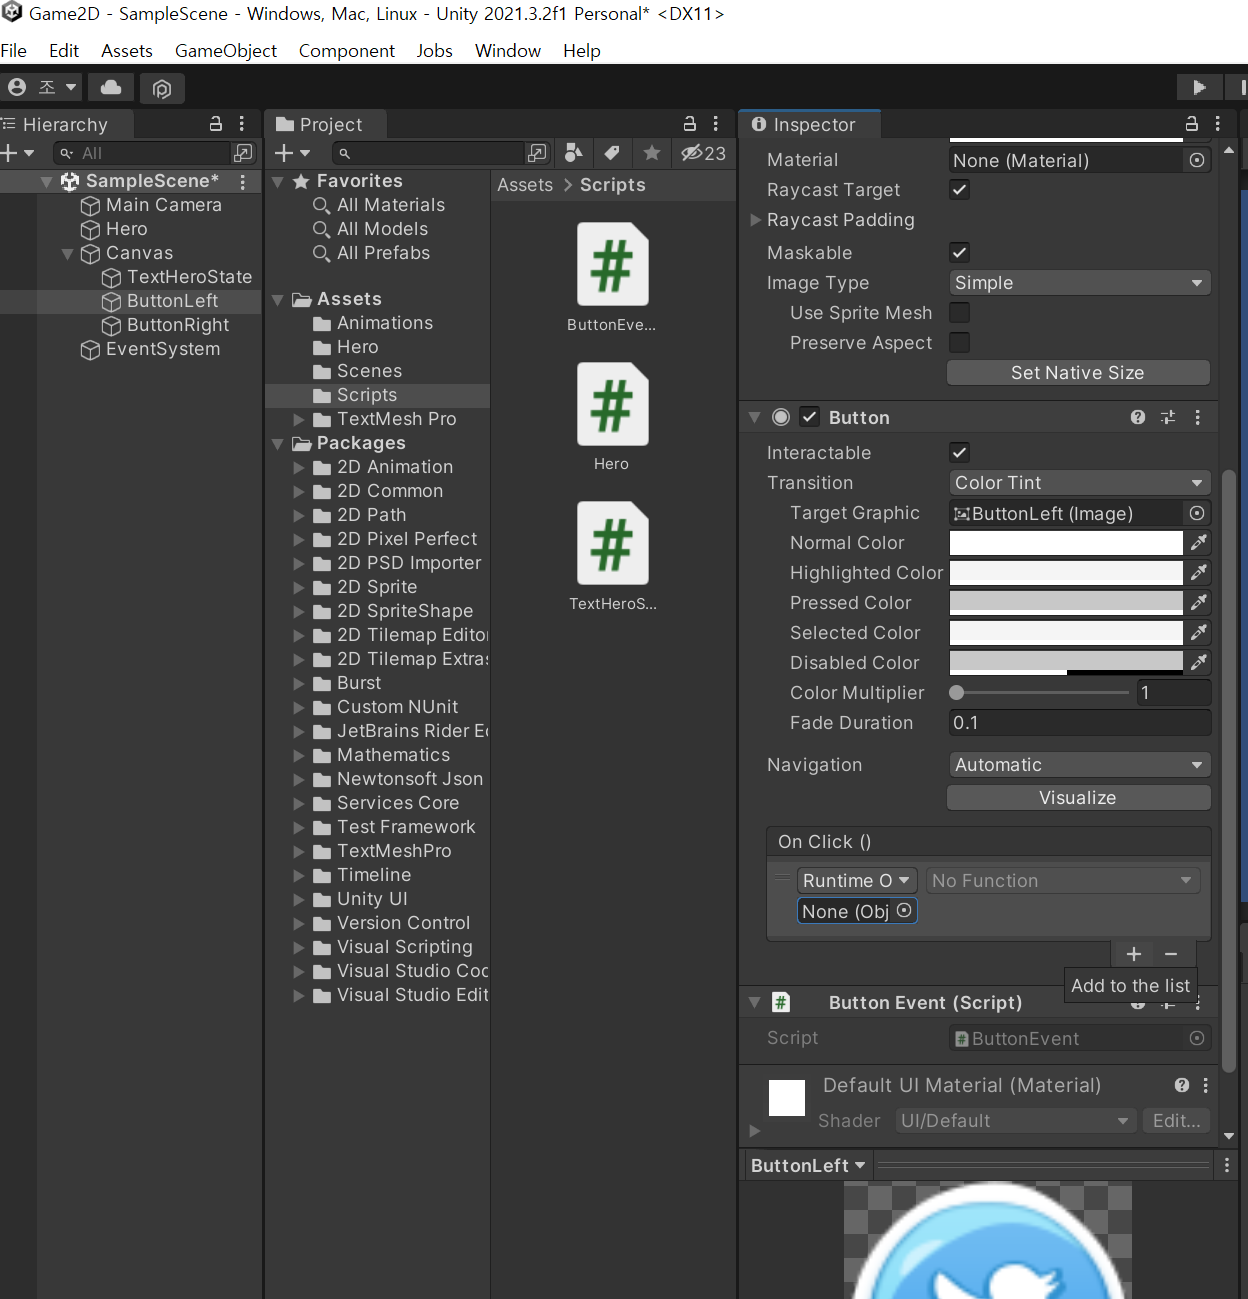Click the Visualize navigation button
Image resolution: width=1248 pixels, height=1299 pixels.
pos(1078,798)
